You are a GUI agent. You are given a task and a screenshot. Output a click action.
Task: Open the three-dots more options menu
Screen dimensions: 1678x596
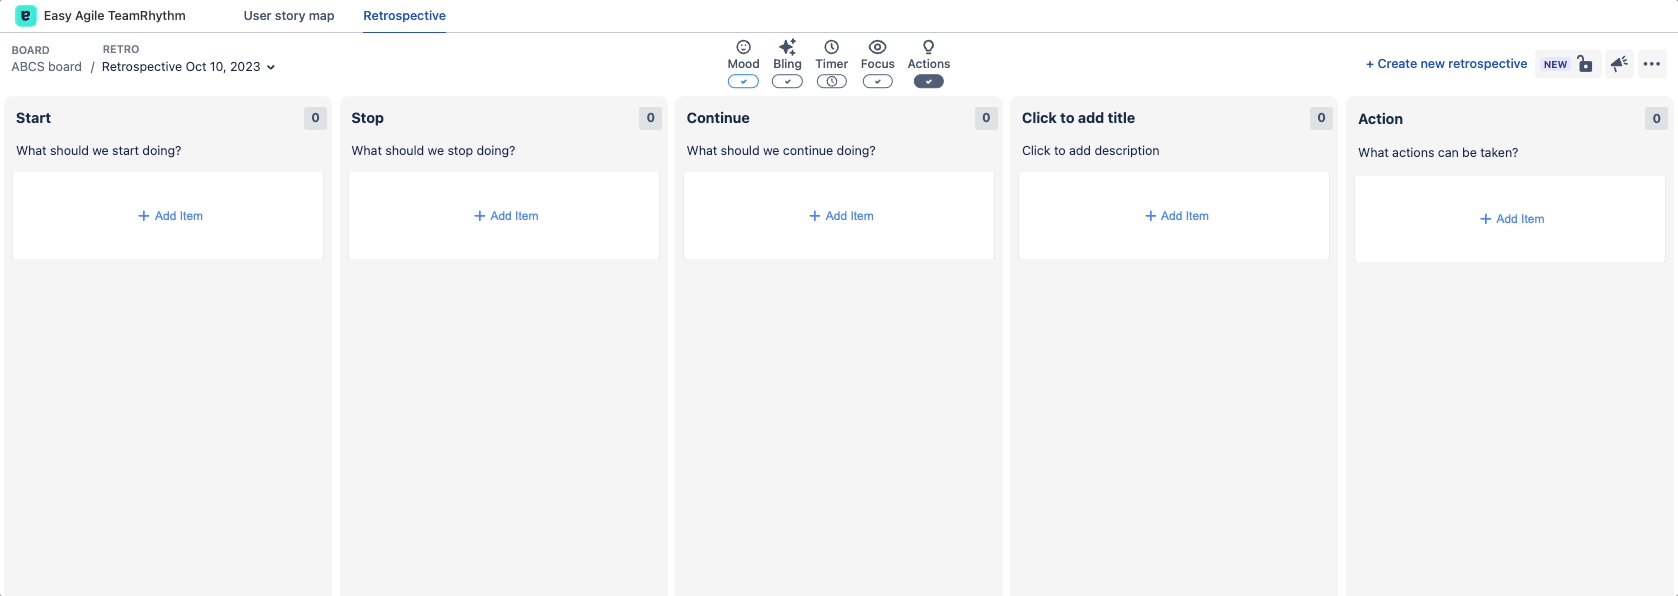(x=1652, y=64)
